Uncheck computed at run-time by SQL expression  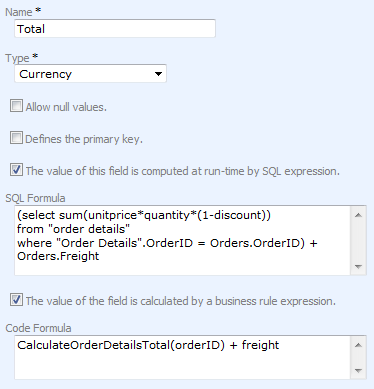(16, 170)
